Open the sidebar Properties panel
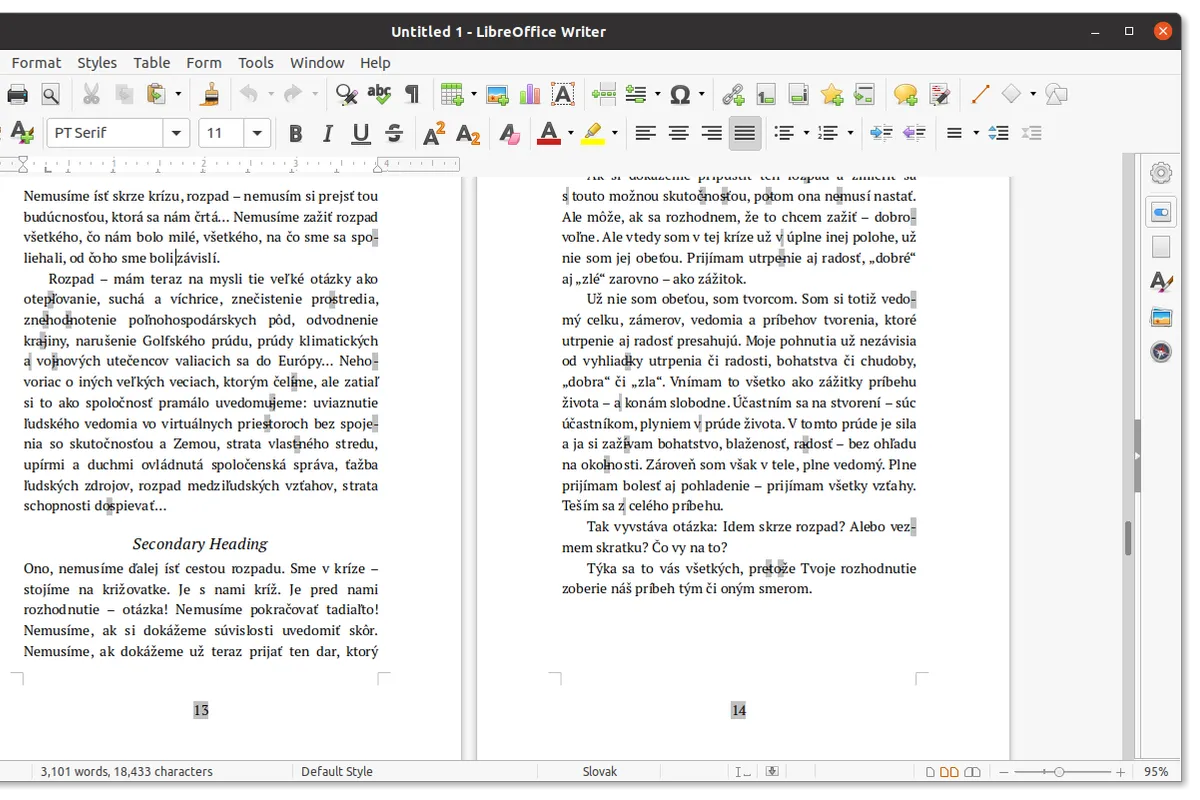The width and height of the screenshot is (1200, 800). (x=1160, y=212)
